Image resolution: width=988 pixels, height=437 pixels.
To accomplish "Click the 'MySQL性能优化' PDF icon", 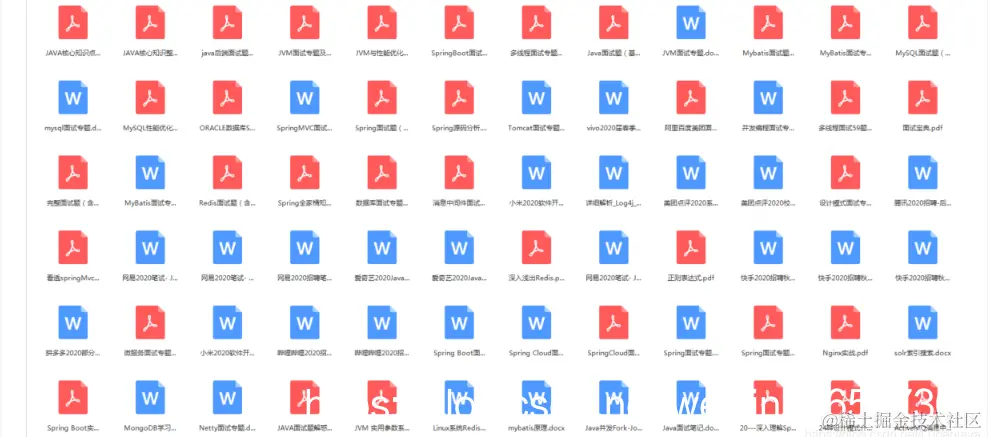I will (x=151, y=97).
